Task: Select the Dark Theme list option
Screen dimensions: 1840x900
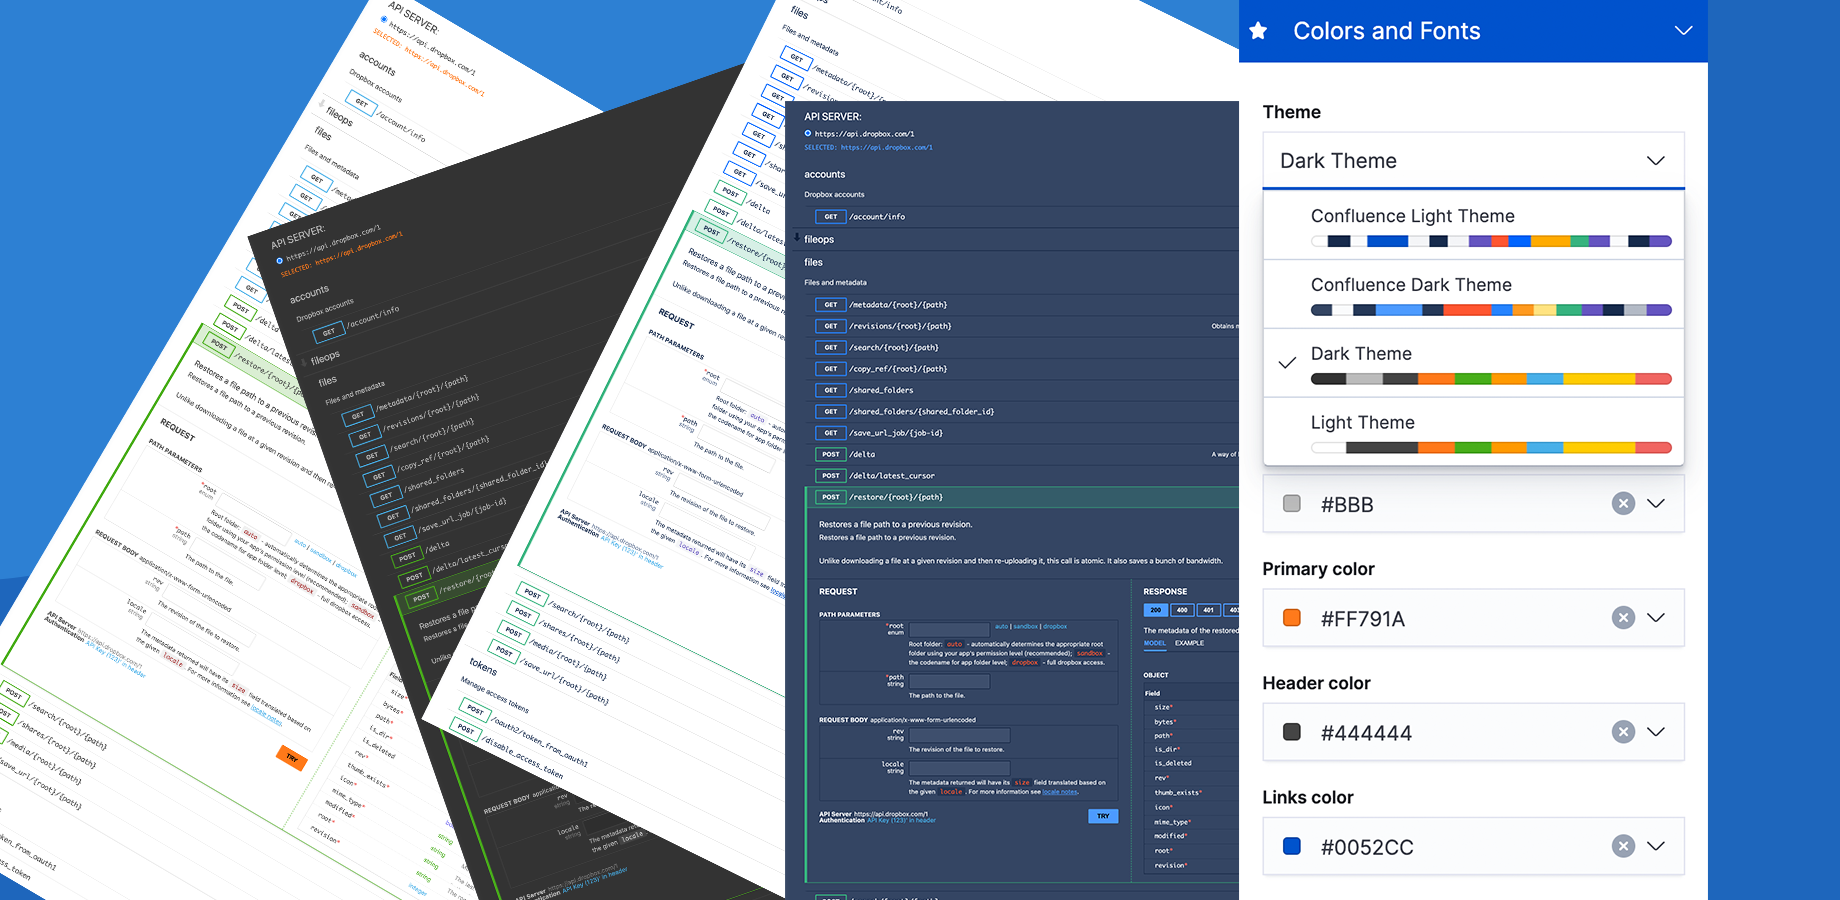Action: [1474, 364]
